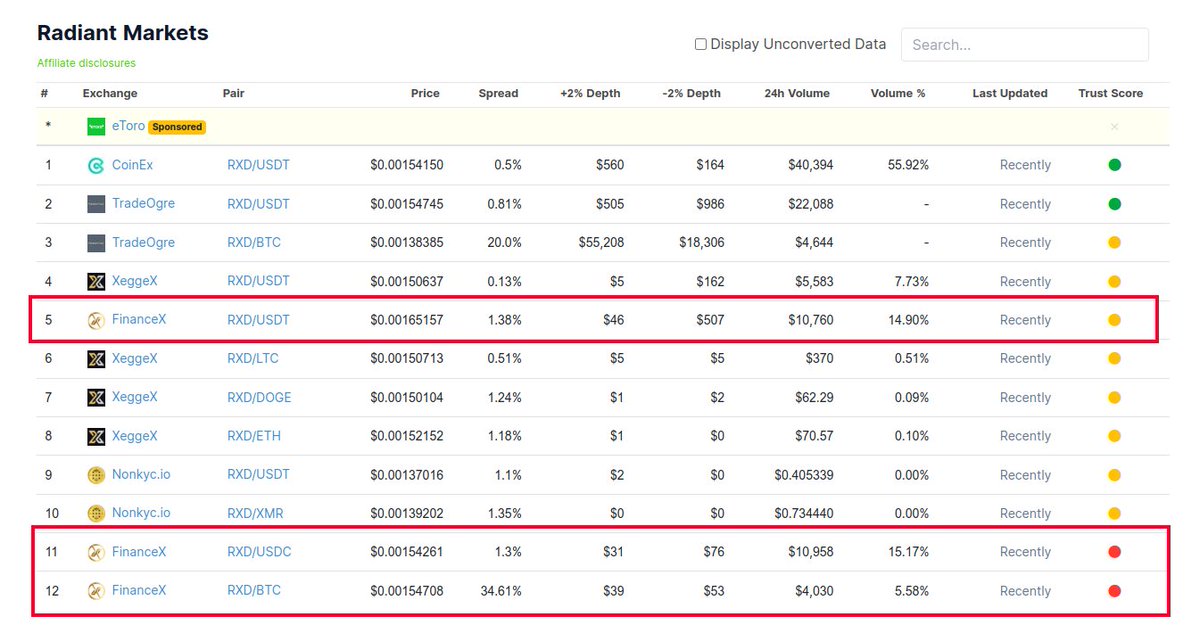Click yellow trust dot for TradeOgre RXD/BTC
This screenshot has width=1200, height=633.
1114,243
